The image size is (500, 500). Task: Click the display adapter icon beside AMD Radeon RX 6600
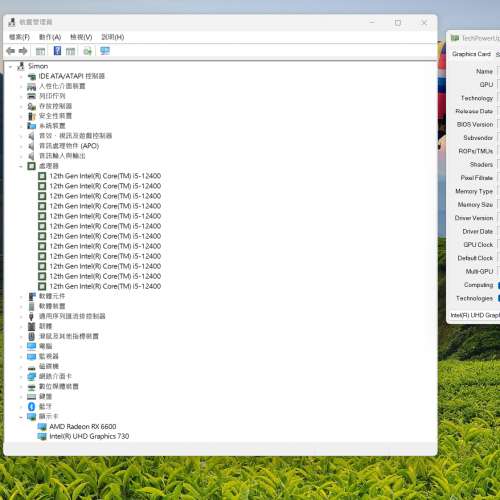[42, 426]
